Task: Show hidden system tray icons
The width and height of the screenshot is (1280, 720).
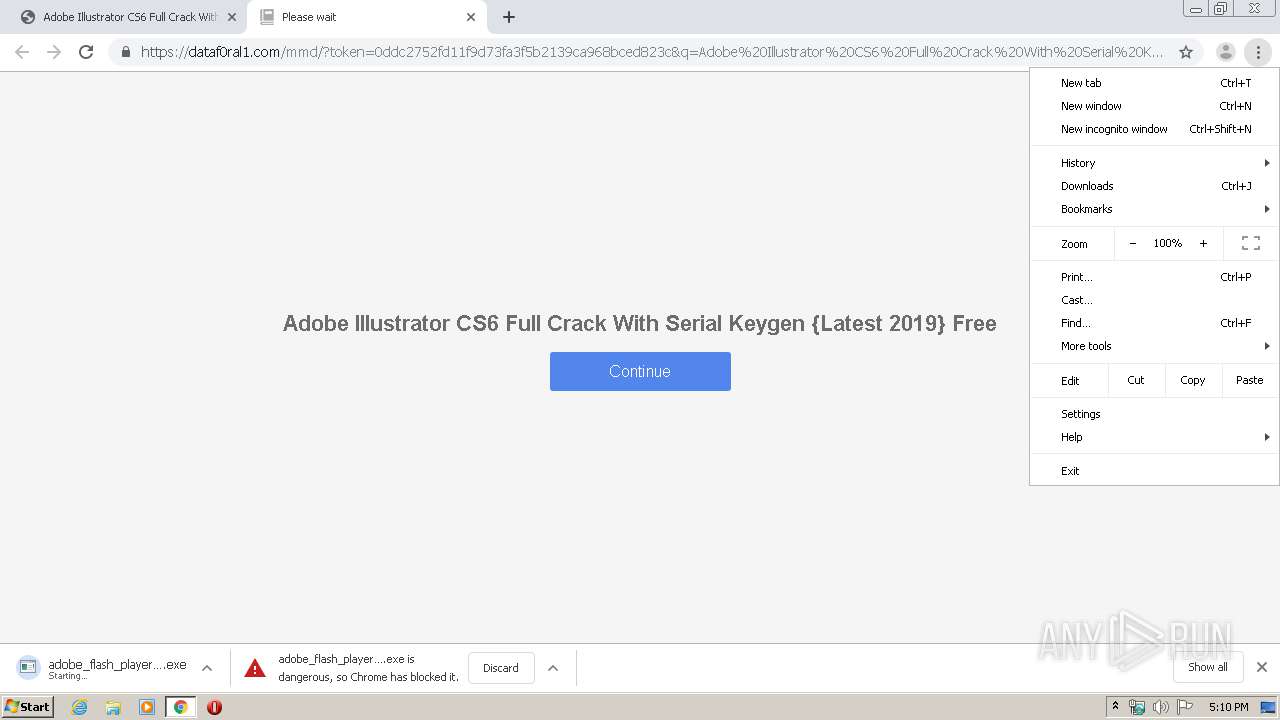Action: [x=1115, y=707]
